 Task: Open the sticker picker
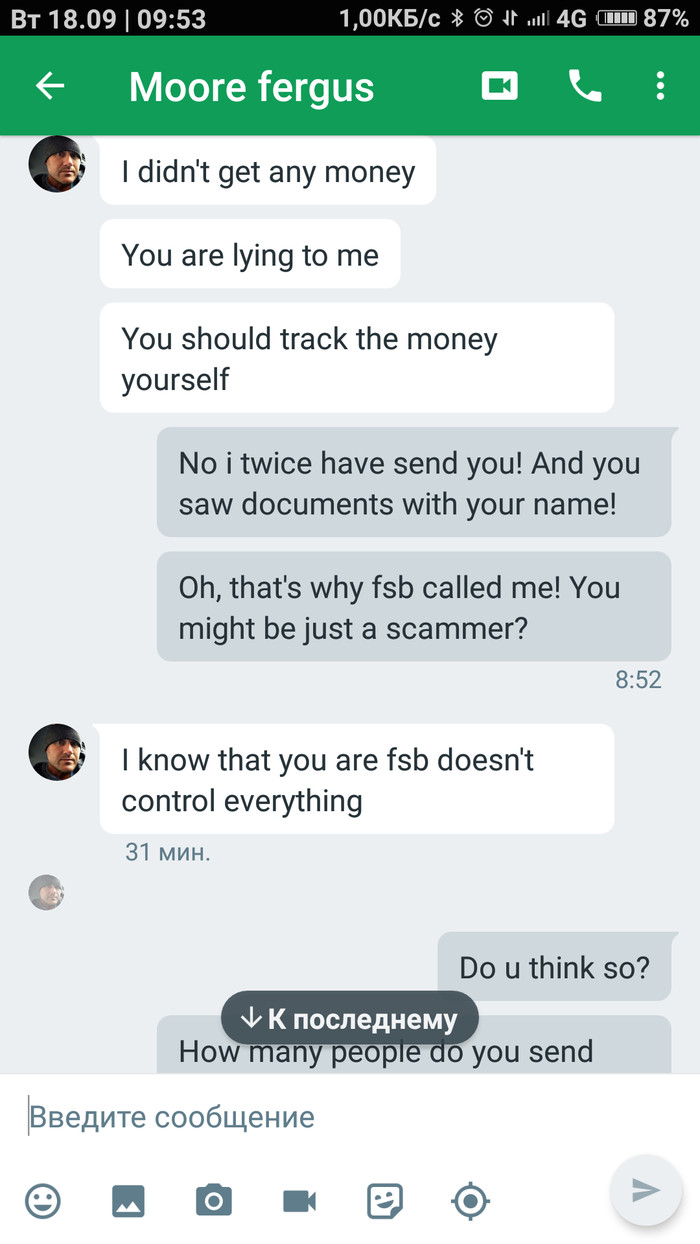point(385,1199)
